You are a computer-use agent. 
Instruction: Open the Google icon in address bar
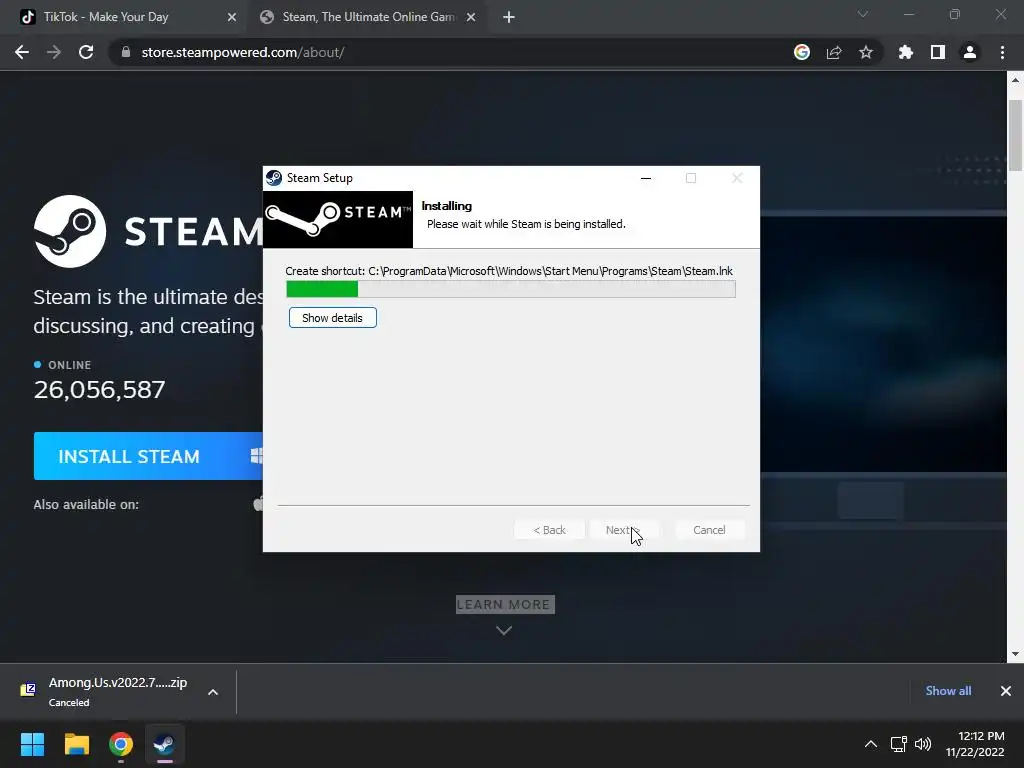click(x=802, y=52)
